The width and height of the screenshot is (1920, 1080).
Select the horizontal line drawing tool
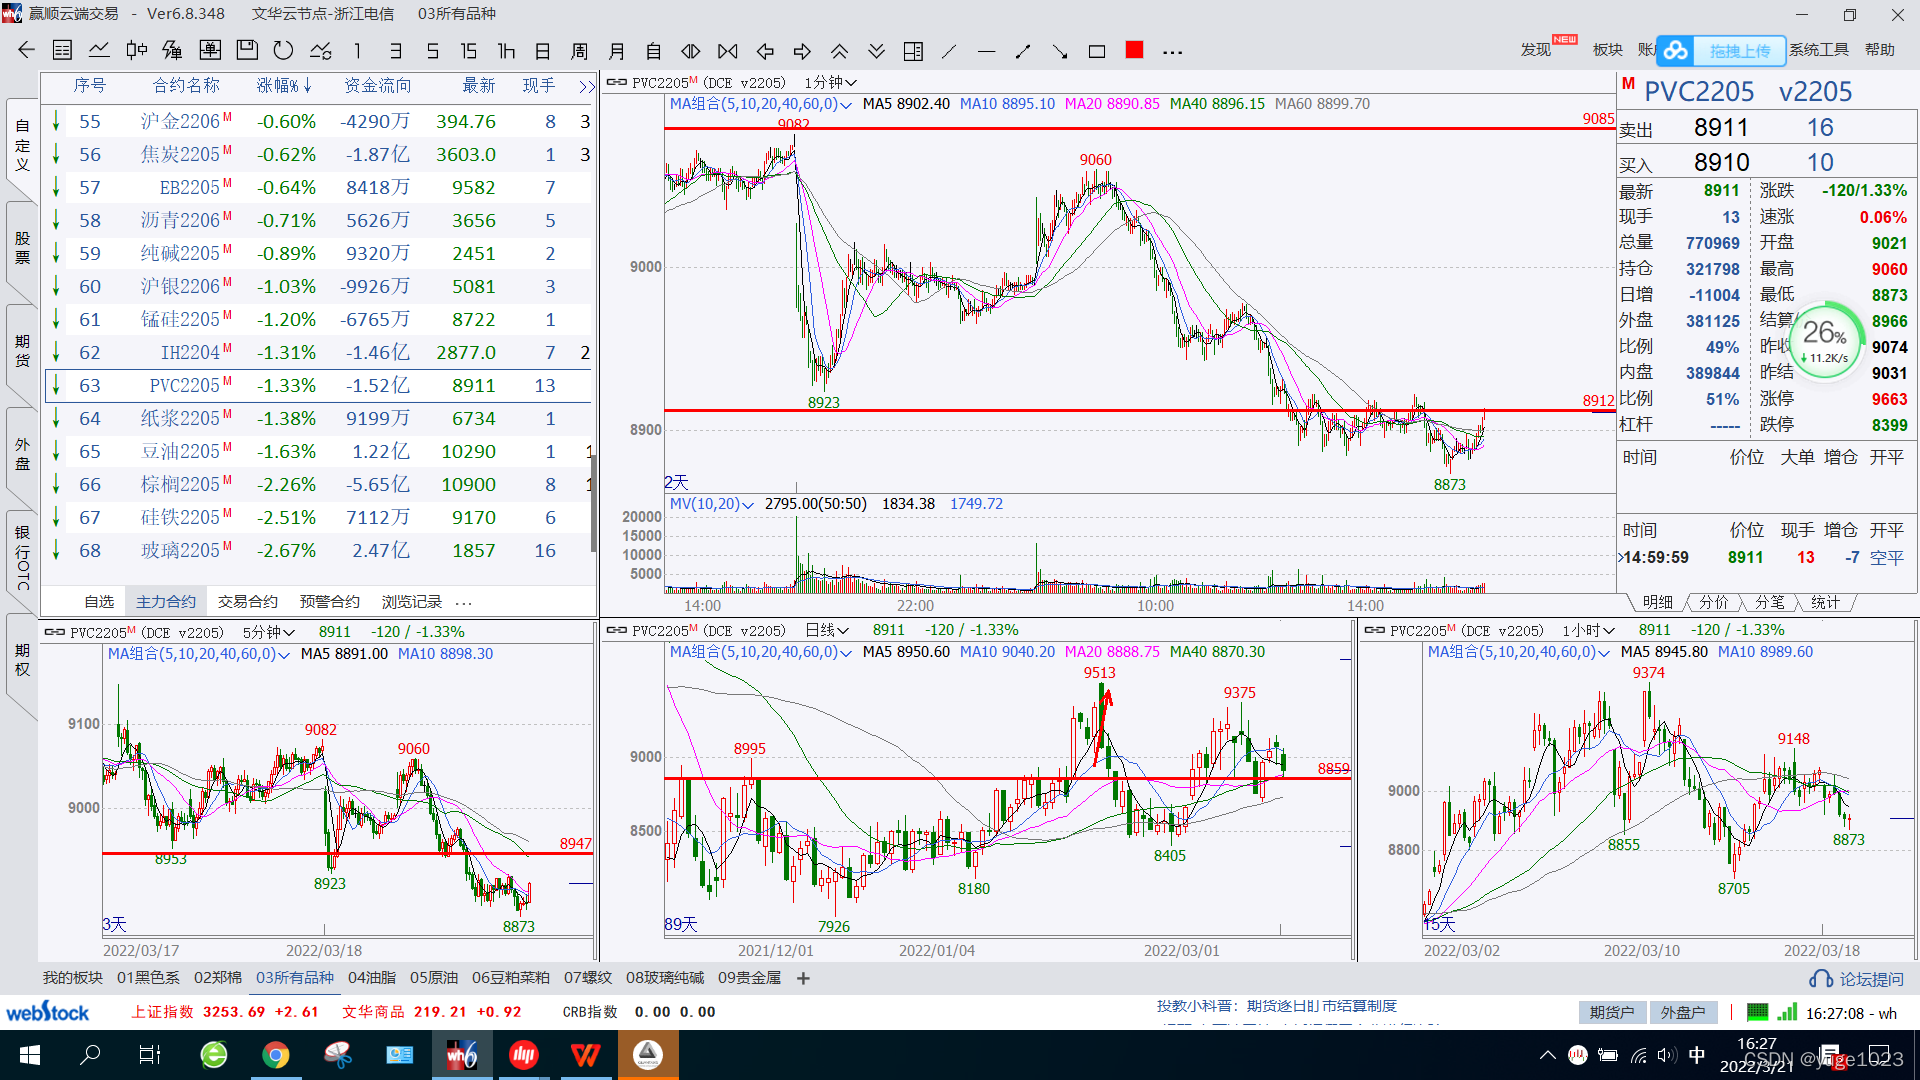(986, 51)
